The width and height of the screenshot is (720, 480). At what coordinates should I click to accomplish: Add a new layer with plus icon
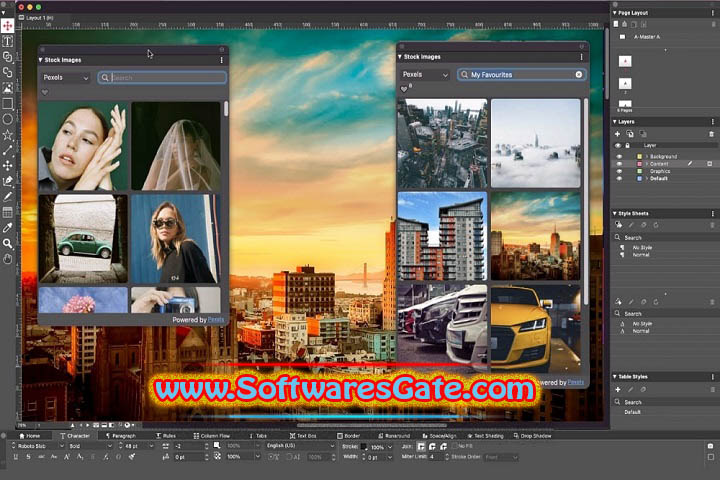(617, 134)
